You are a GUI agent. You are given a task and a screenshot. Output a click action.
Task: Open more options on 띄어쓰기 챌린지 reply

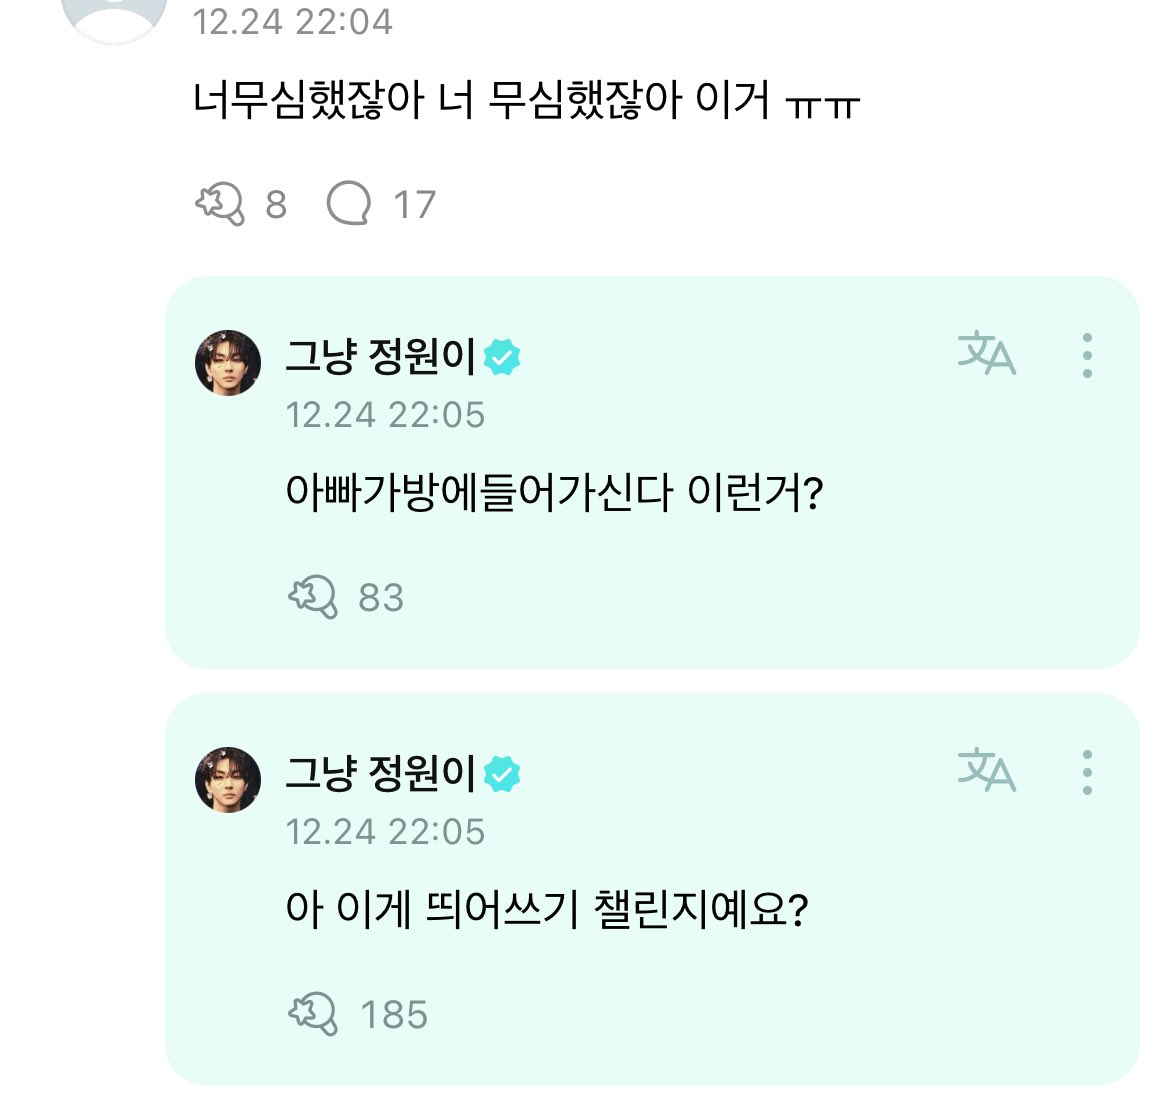tap(1087, 772)
